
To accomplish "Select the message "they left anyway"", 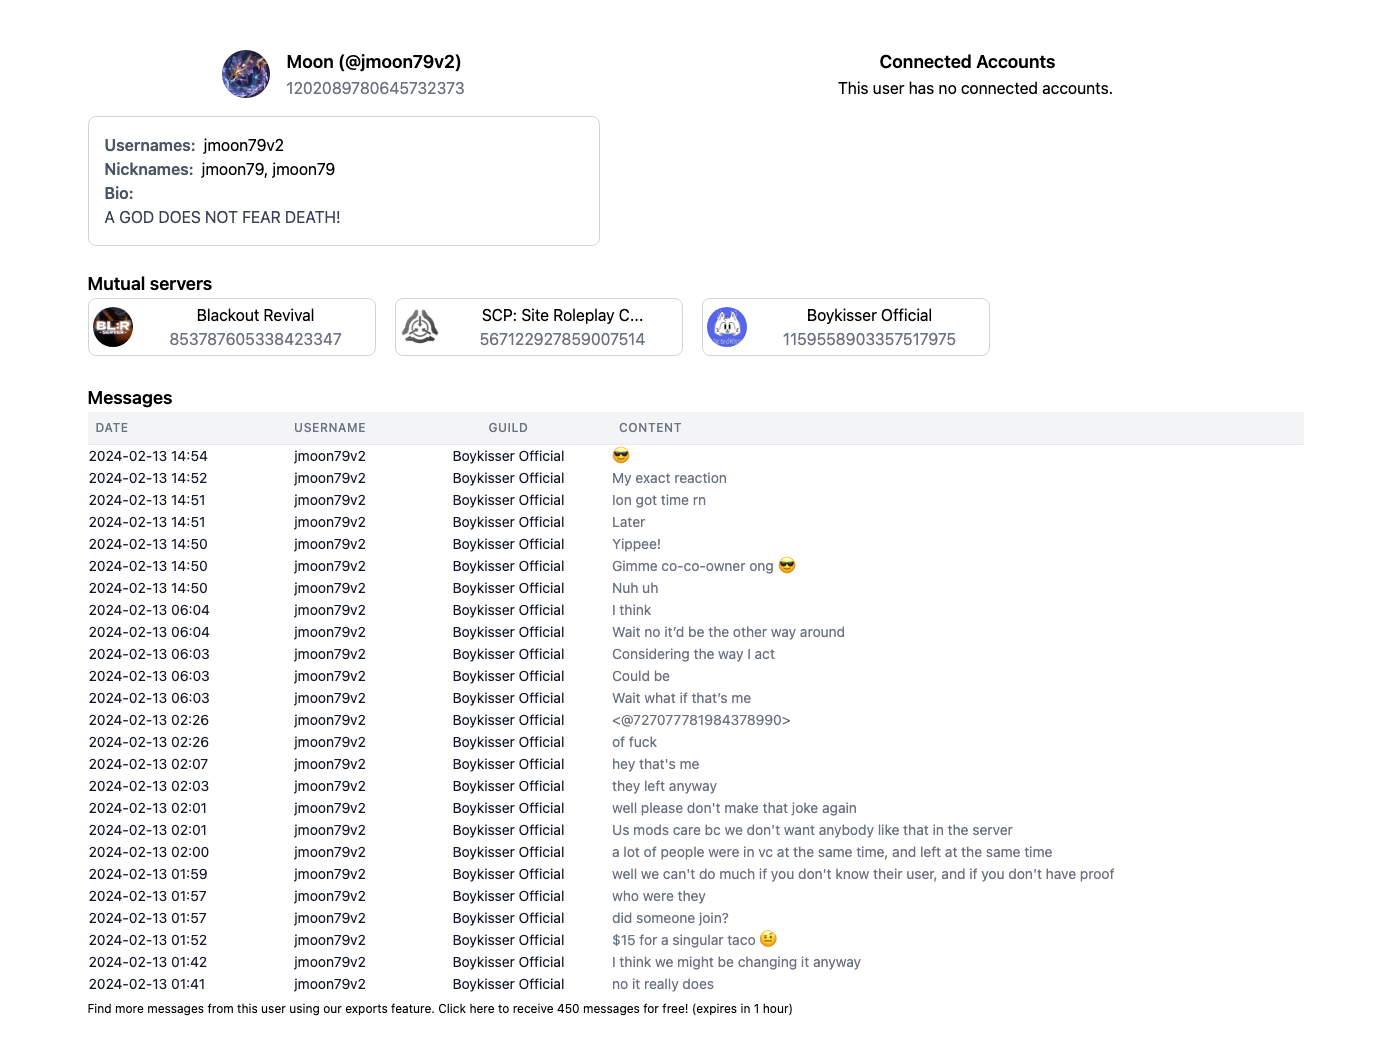I will point(664,786).
